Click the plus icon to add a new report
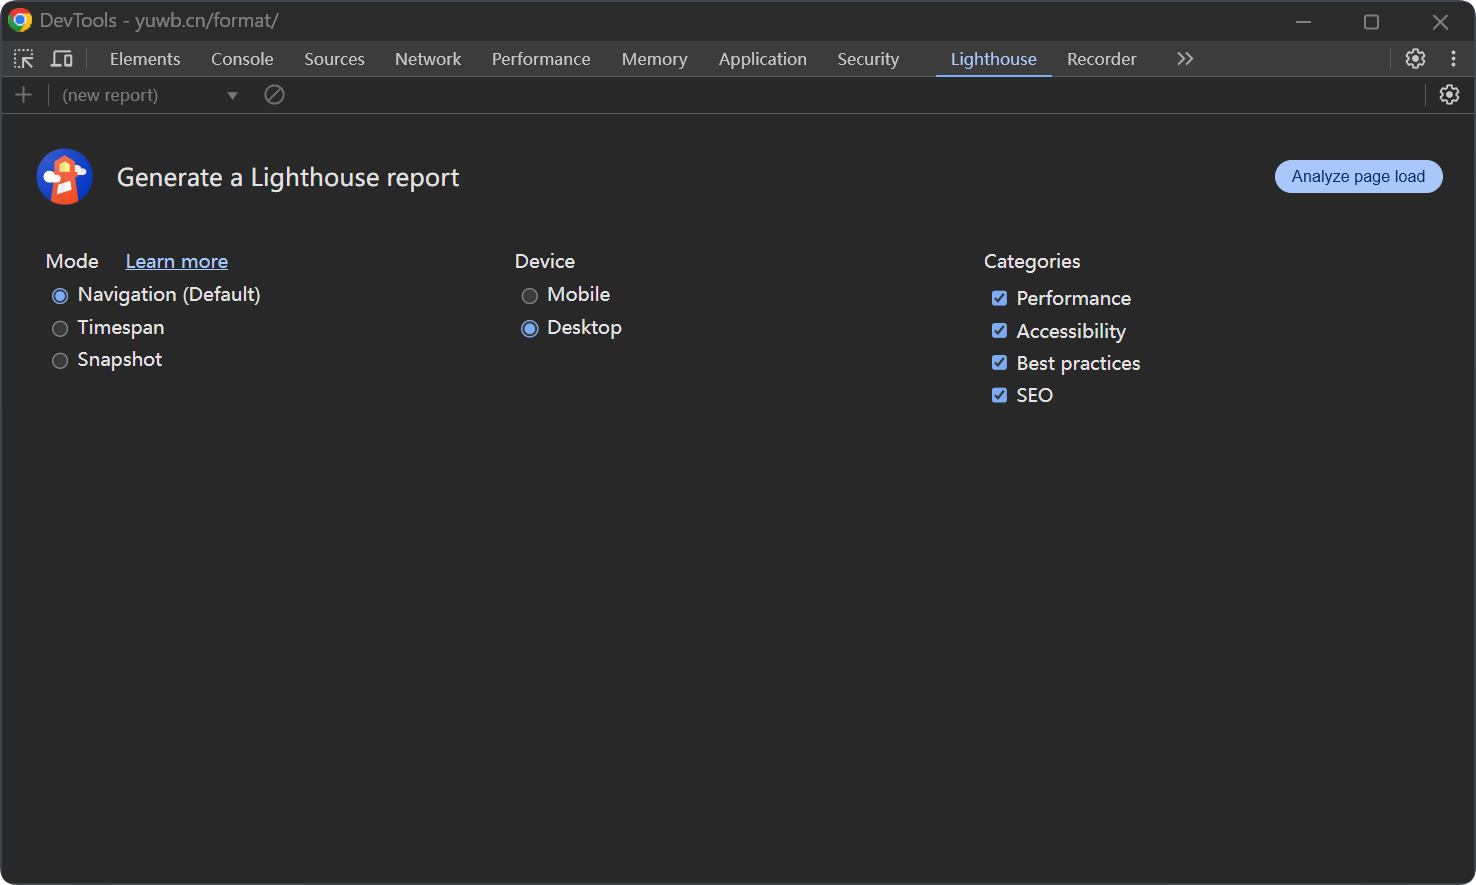 24,95
